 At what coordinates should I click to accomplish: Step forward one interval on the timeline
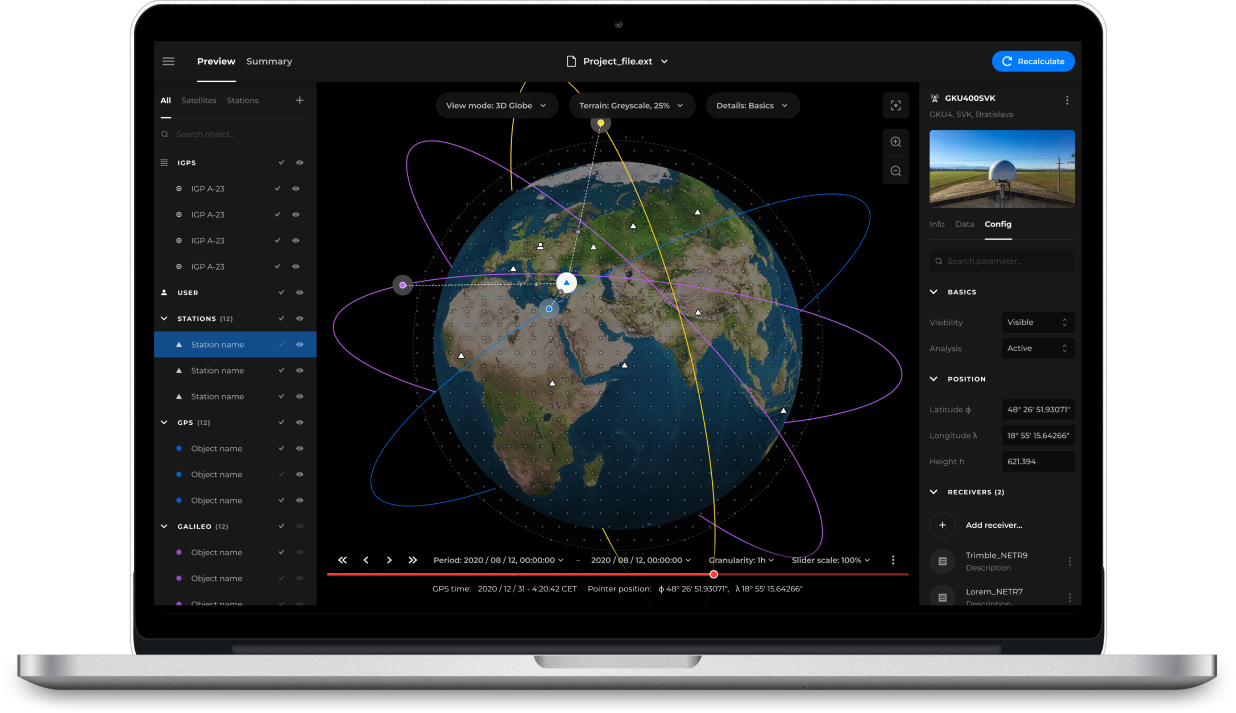coord(389,560)
